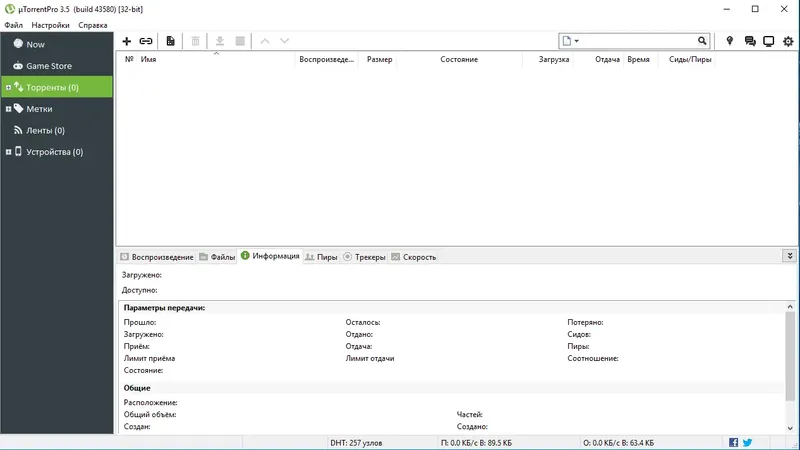Select Метки in the sidebar
The image size is (800, 450).
click(57, 109)
